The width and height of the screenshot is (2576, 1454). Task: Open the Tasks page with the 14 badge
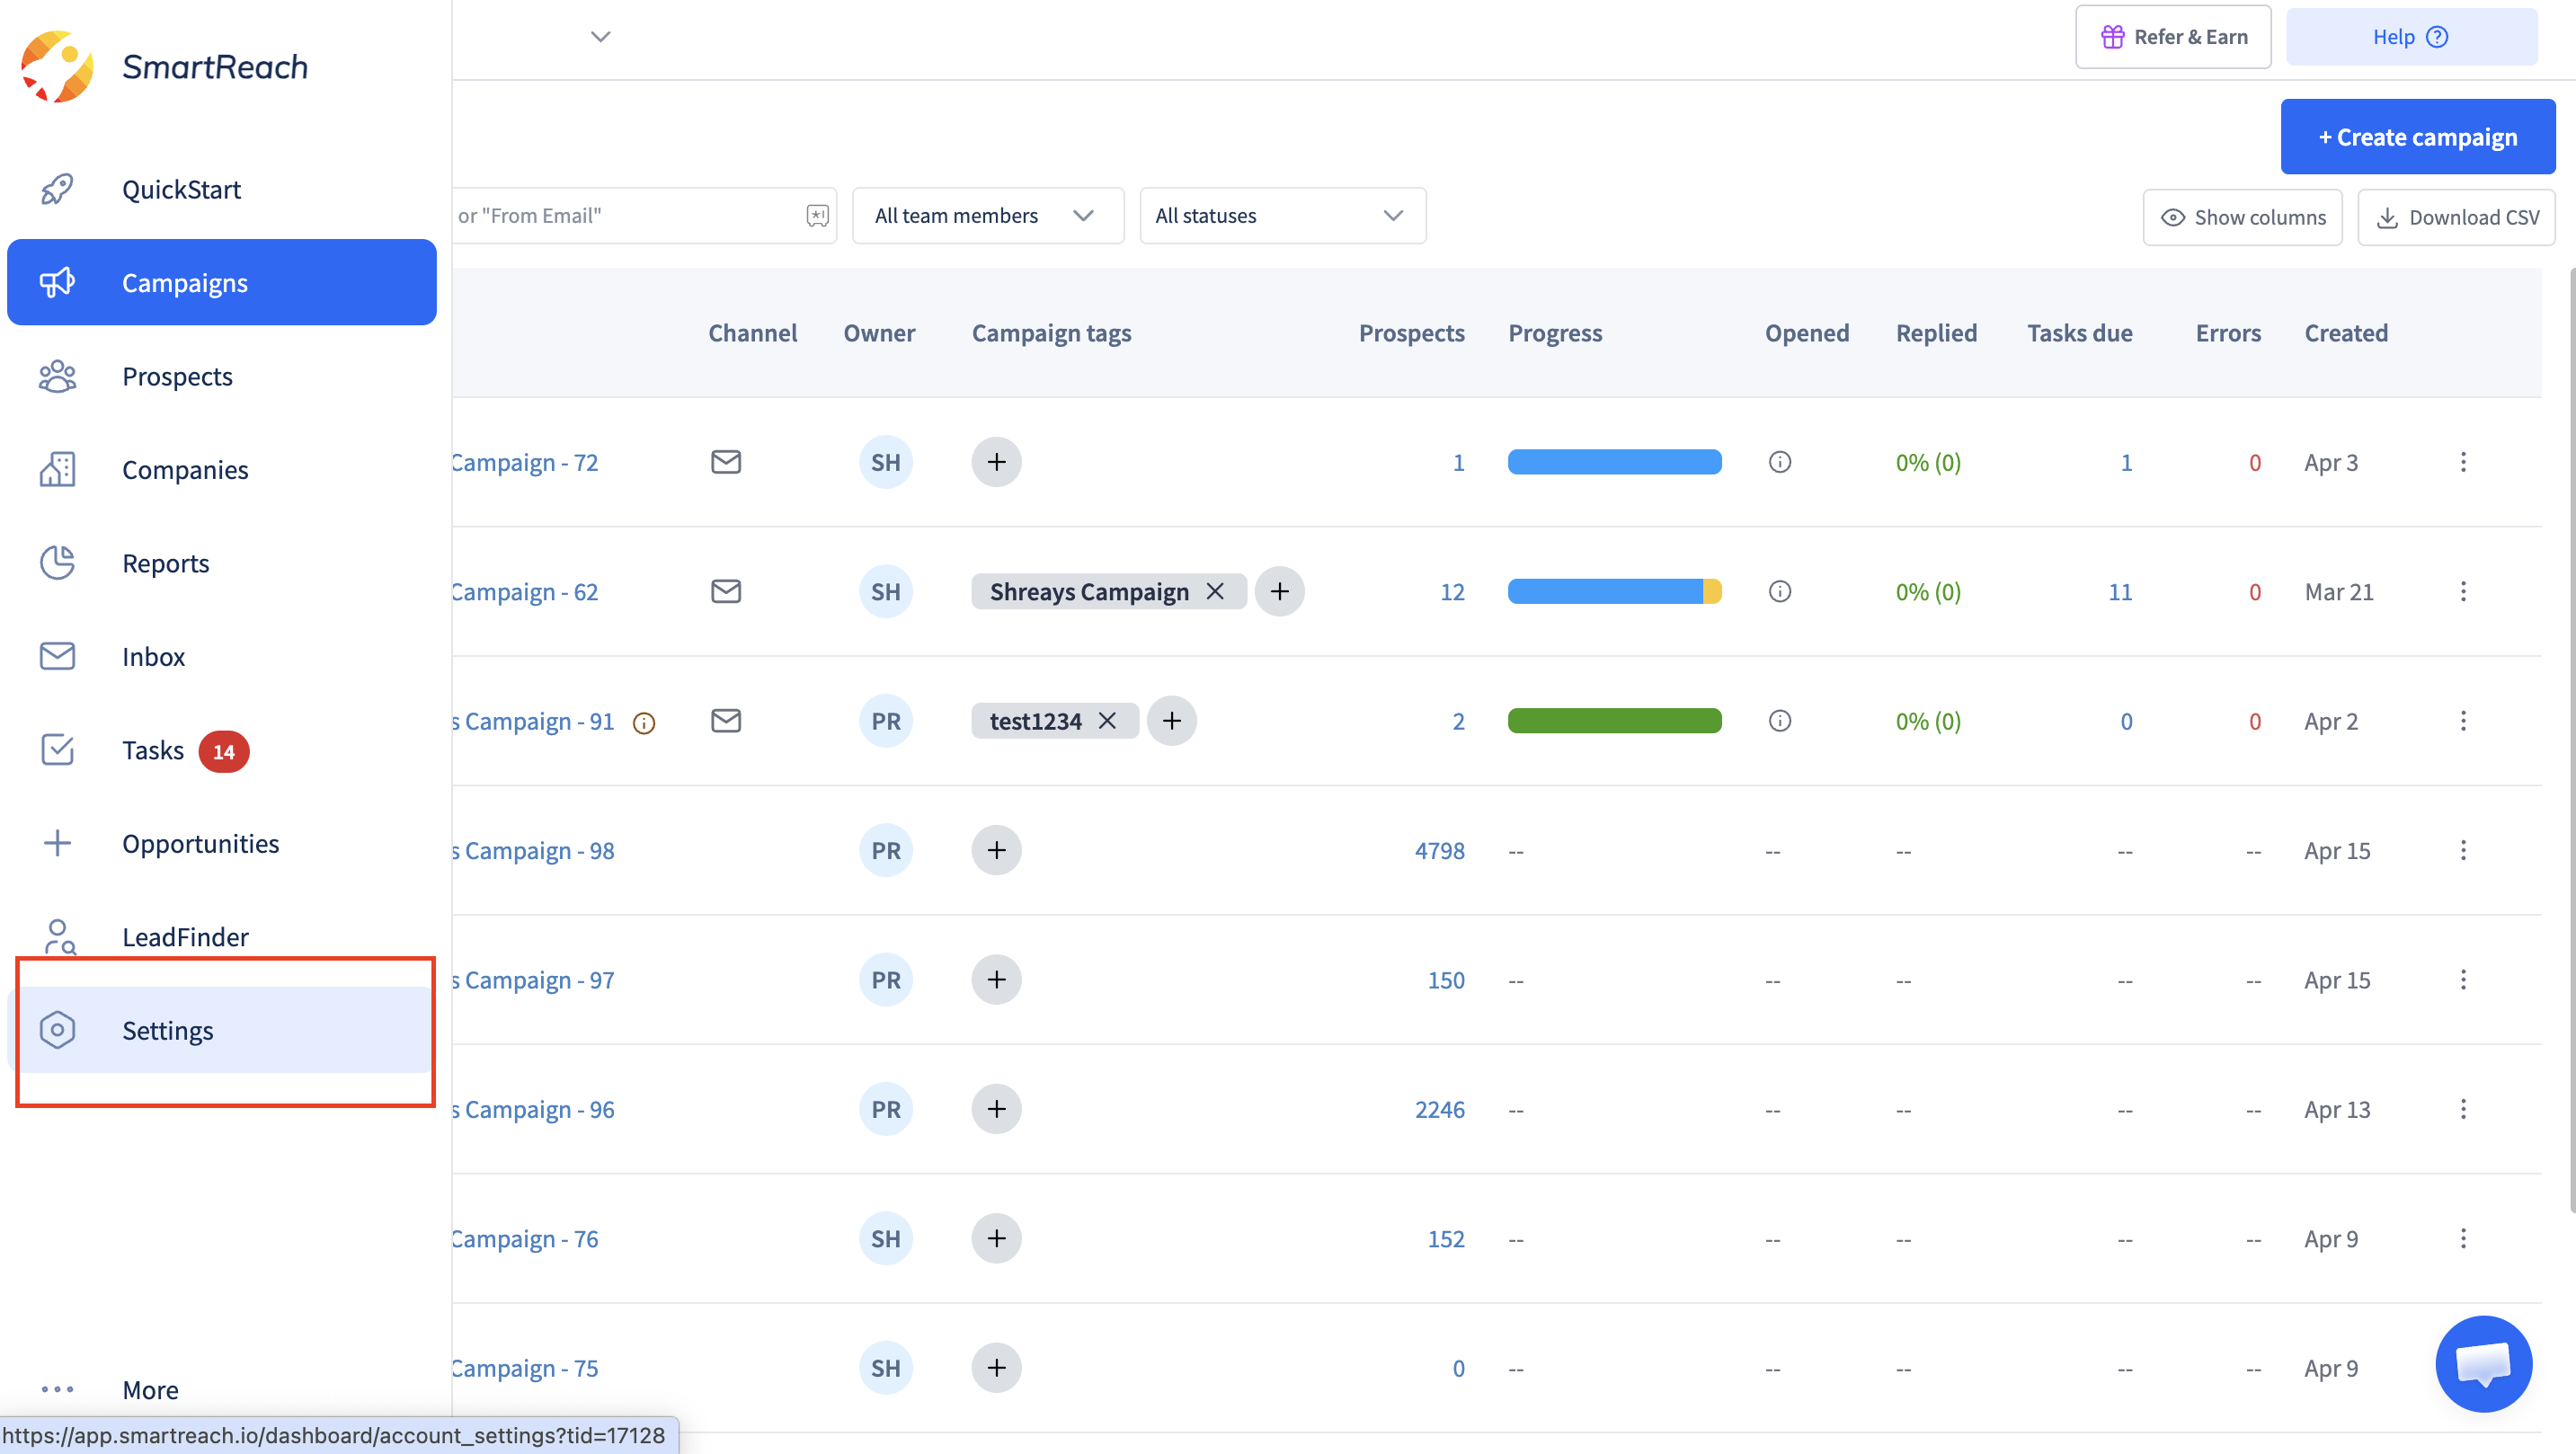(x=152, y=750)
